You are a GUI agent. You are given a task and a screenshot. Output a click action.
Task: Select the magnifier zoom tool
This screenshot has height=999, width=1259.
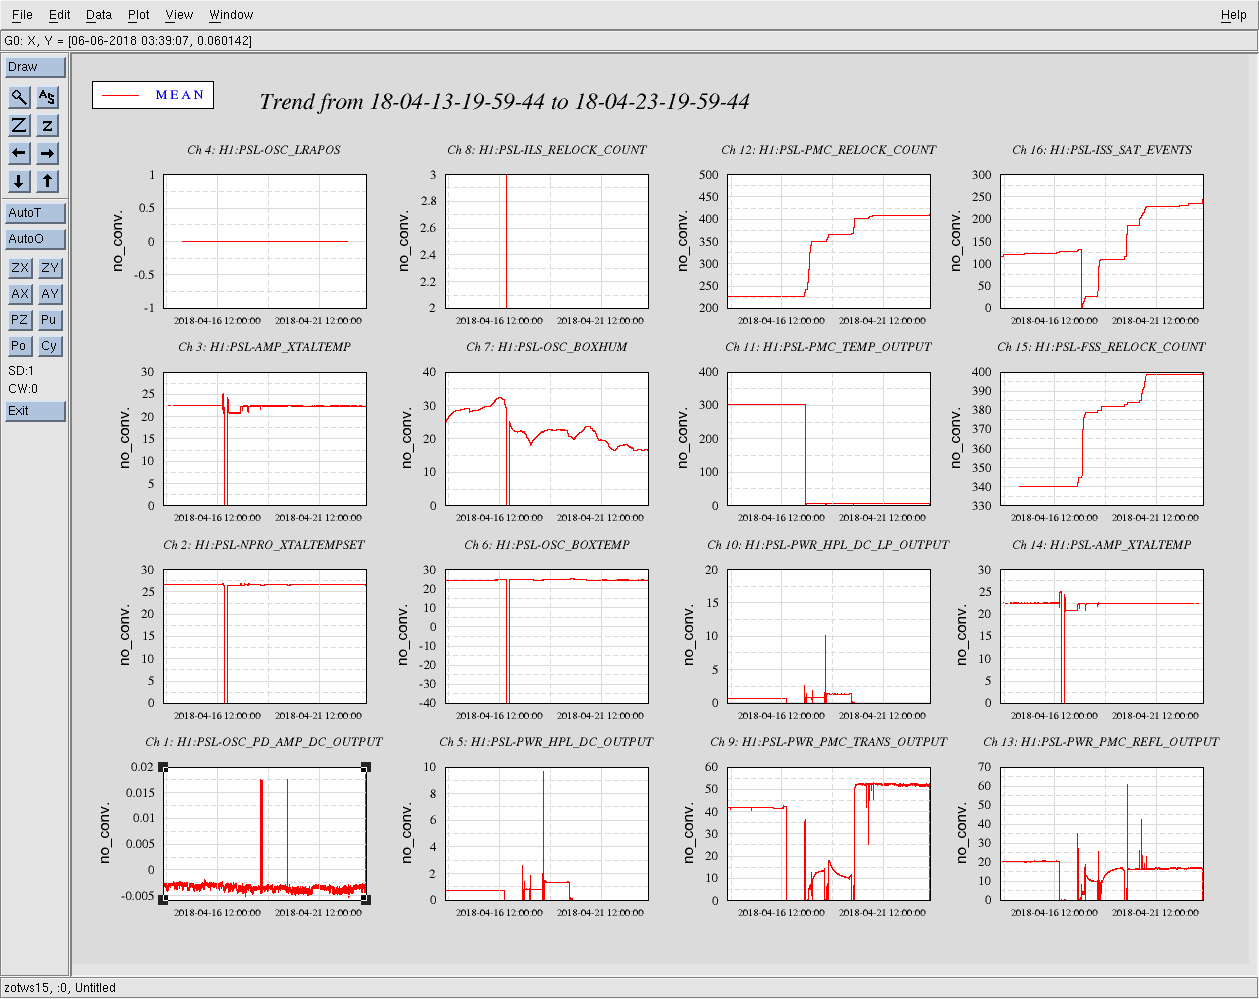click(x=20, y=97)
